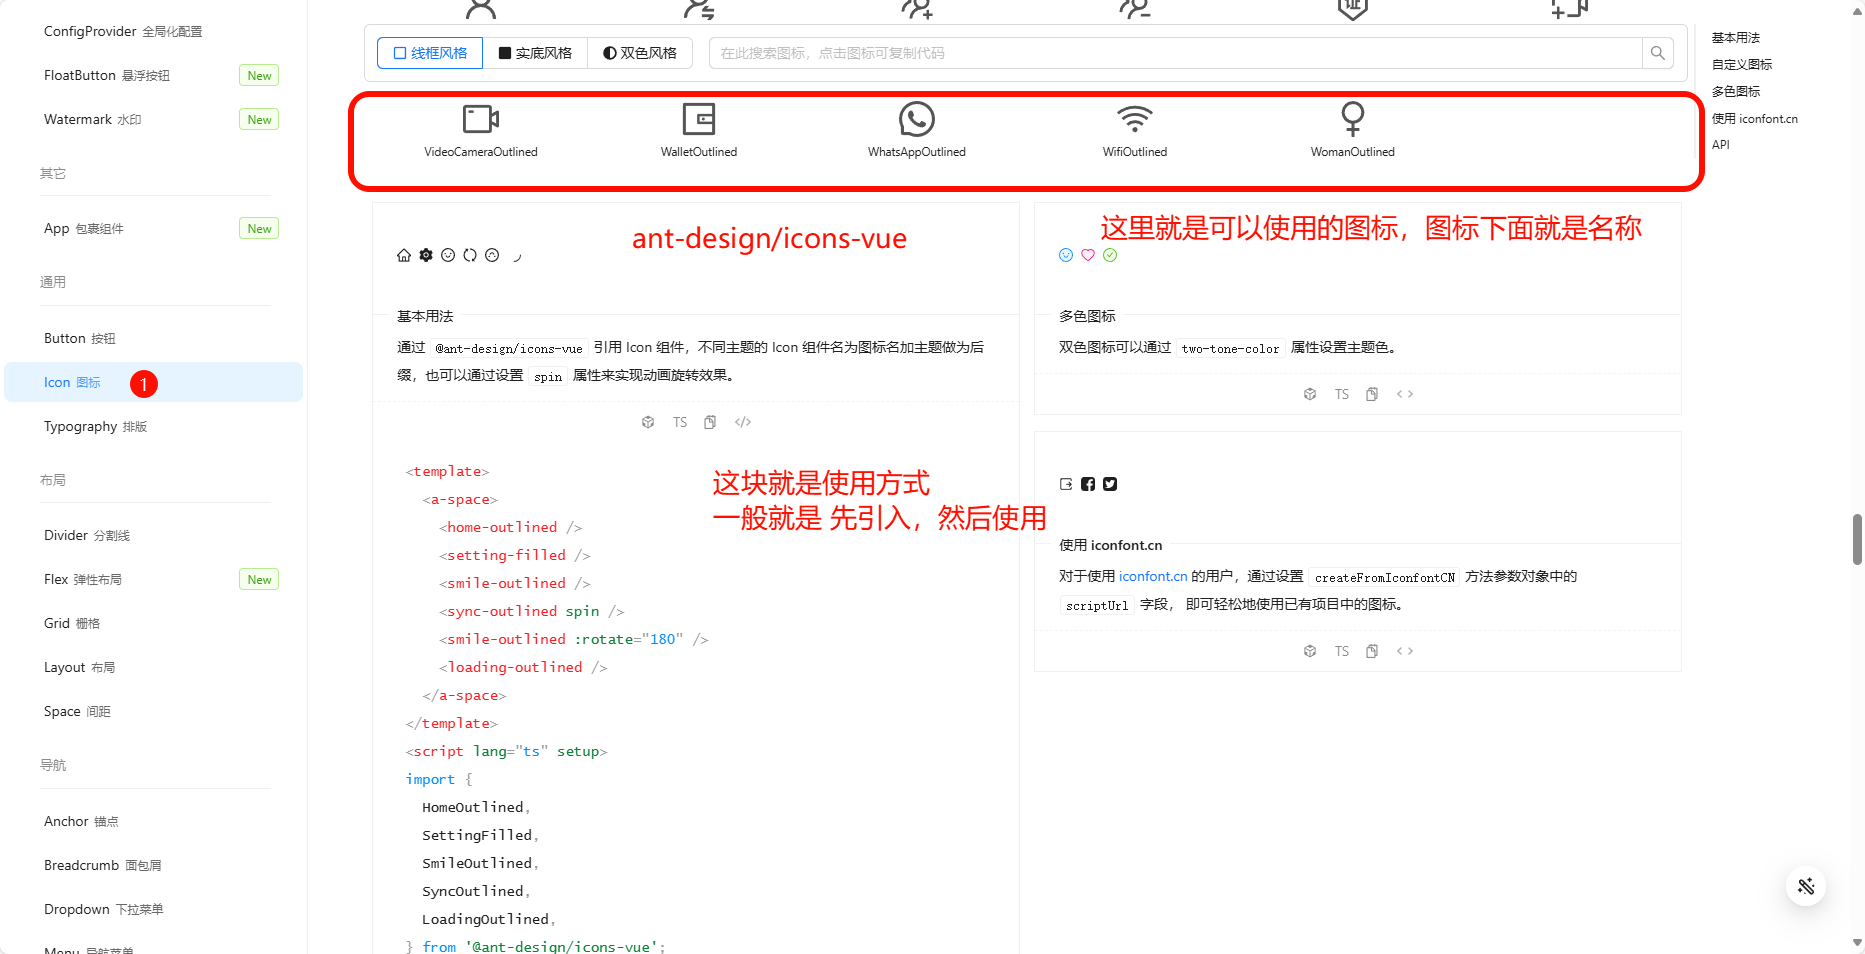This screenshot has height=954, width=1865.
Task: Select 线框风格 (outlined style)
Action: click(429, 52)
